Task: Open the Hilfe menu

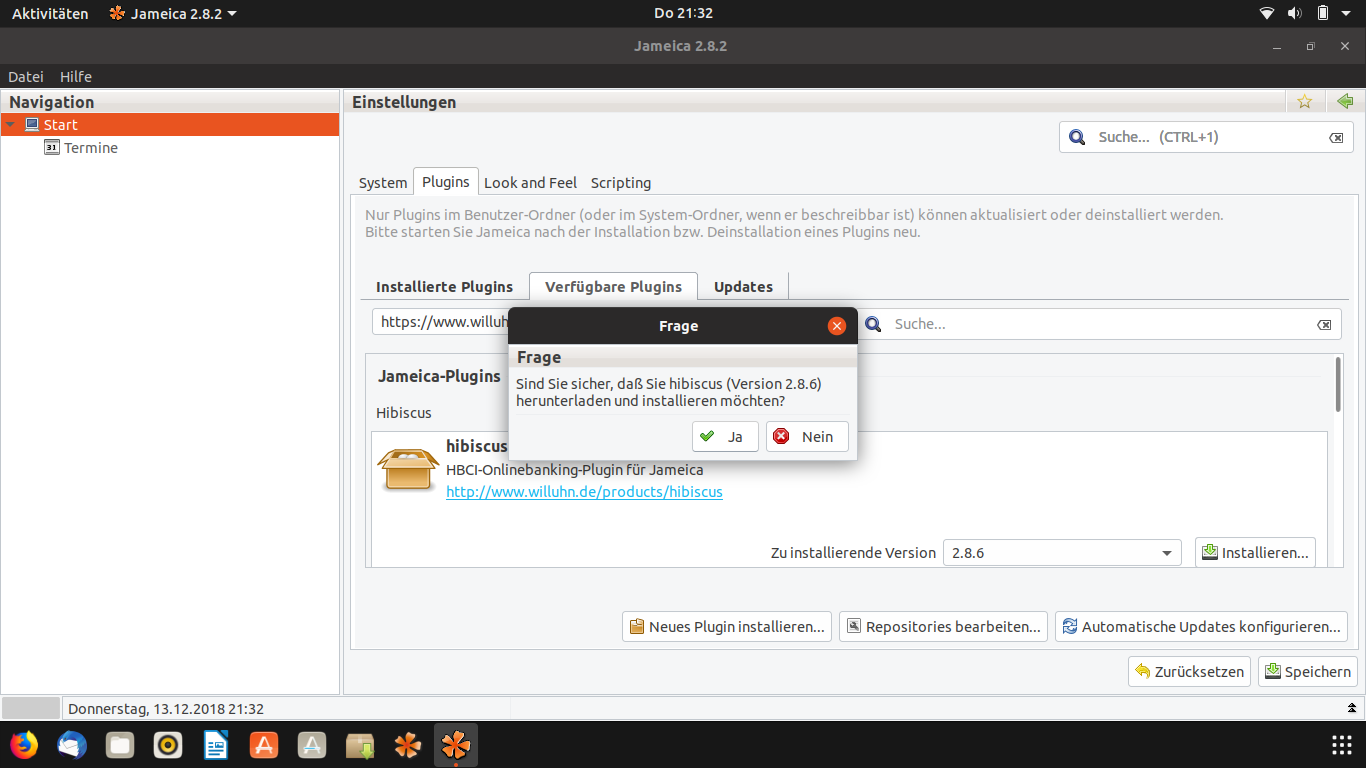Action: (x=76, y=76)
